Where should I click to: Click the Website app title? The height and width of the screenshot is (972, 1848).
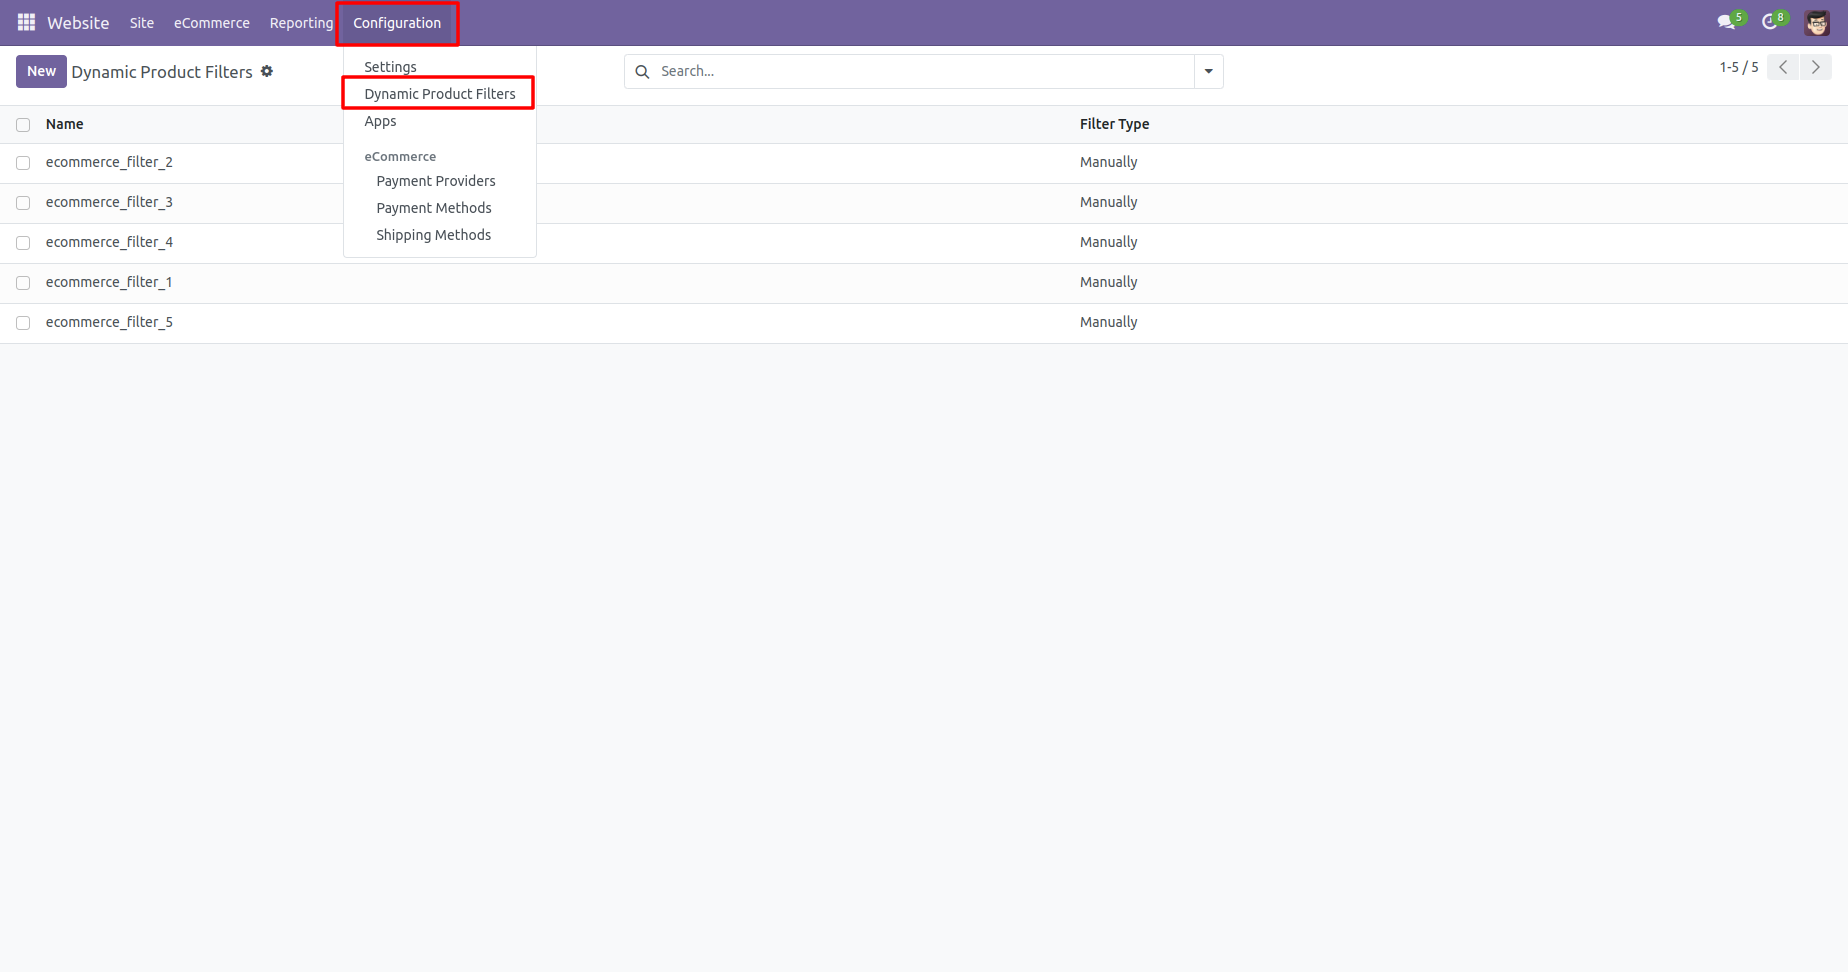pyautogui.click(x=78, y=23)
